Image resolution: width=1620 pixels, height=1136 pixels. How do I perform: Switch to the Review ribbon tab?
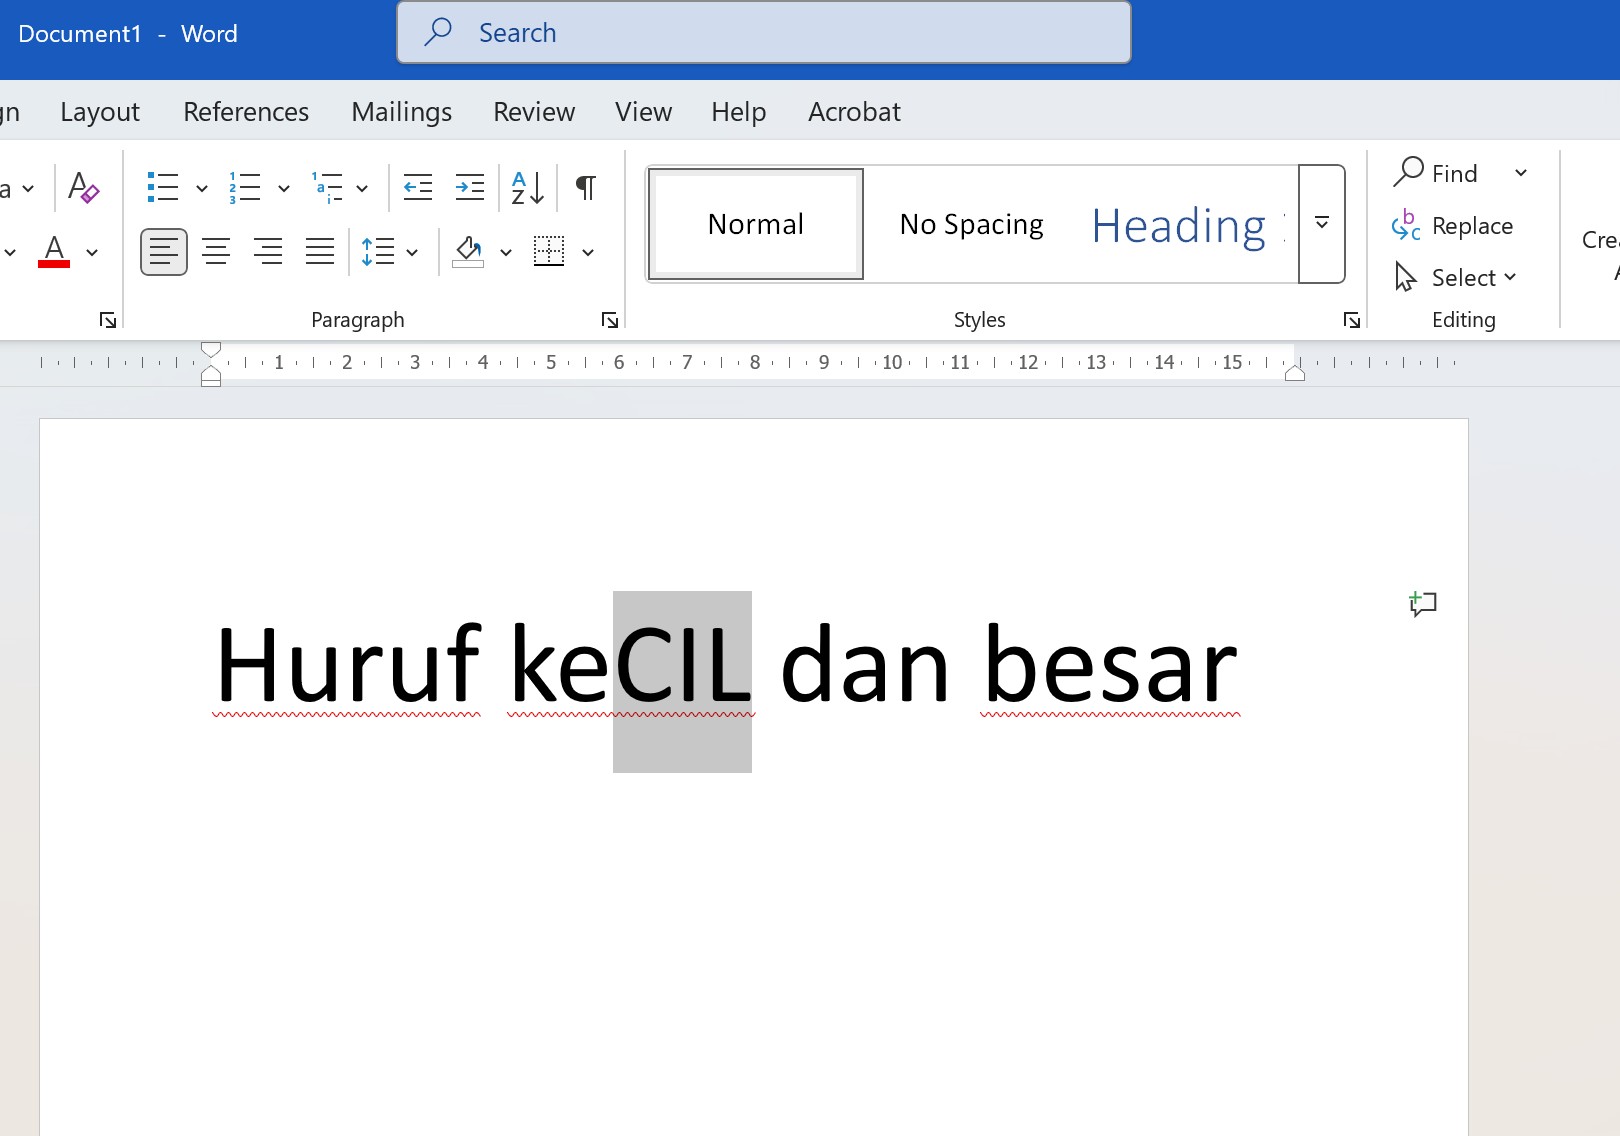[533, 111]
